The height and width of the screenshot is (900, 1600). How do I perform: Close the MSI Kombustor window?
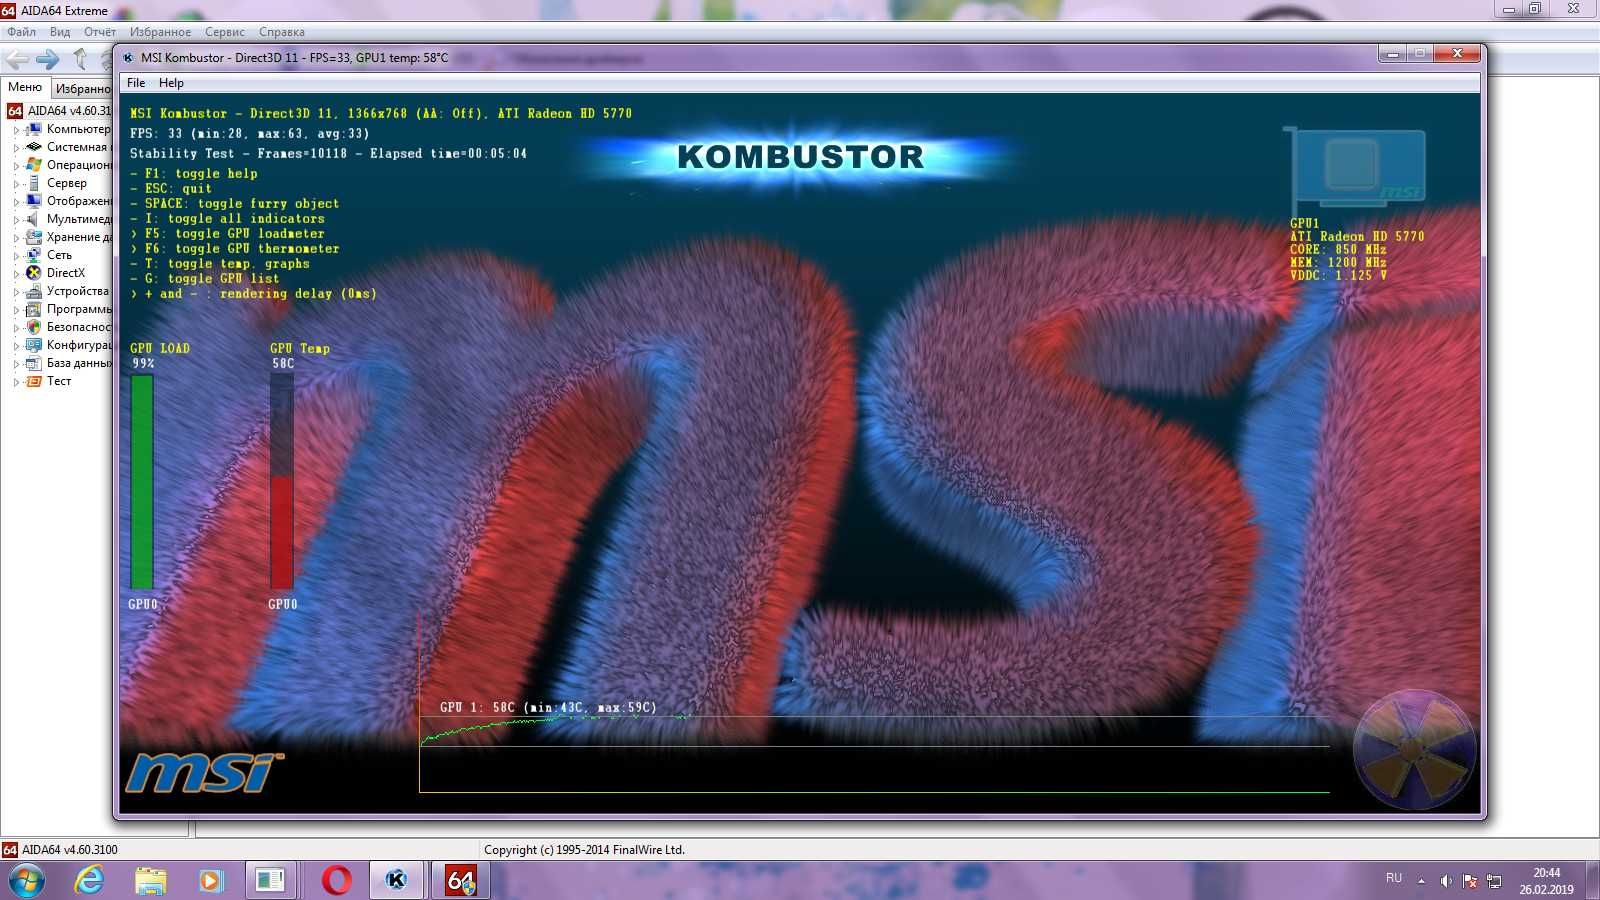pos(1457,54)
